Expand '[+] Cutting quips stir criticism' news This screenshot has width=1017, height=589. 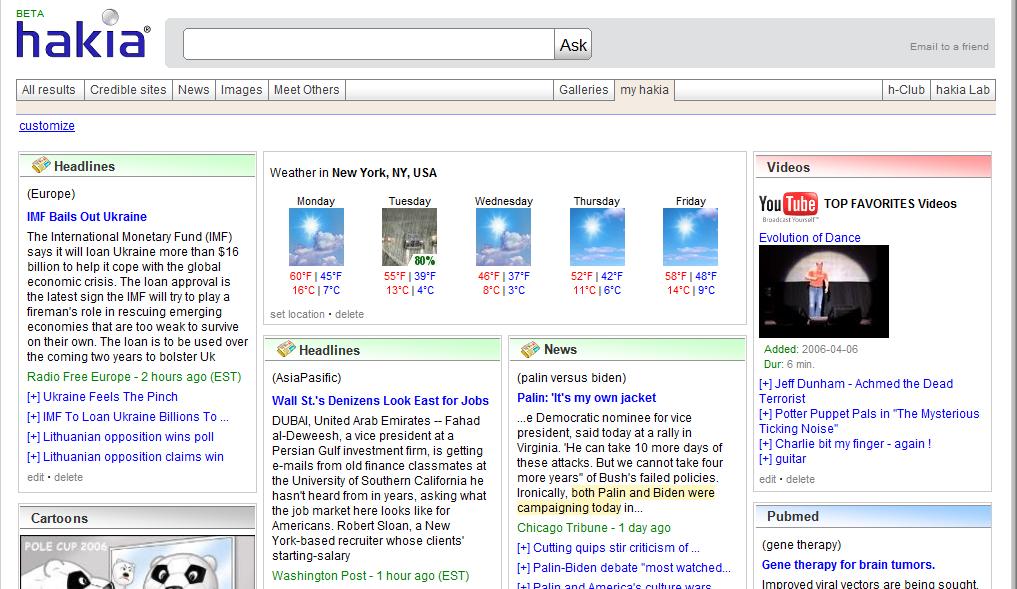(608, 548)
